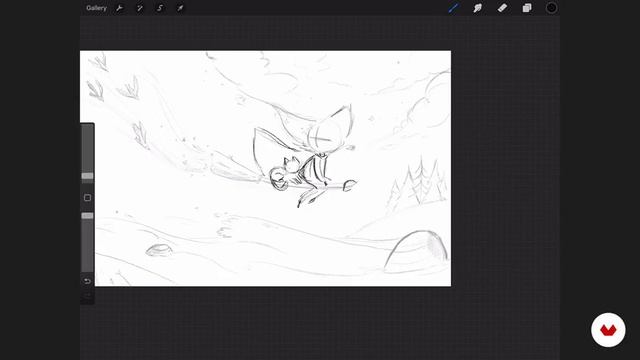Open the Layers panel
Screen dimensions: 640x360
click(527, 8)
